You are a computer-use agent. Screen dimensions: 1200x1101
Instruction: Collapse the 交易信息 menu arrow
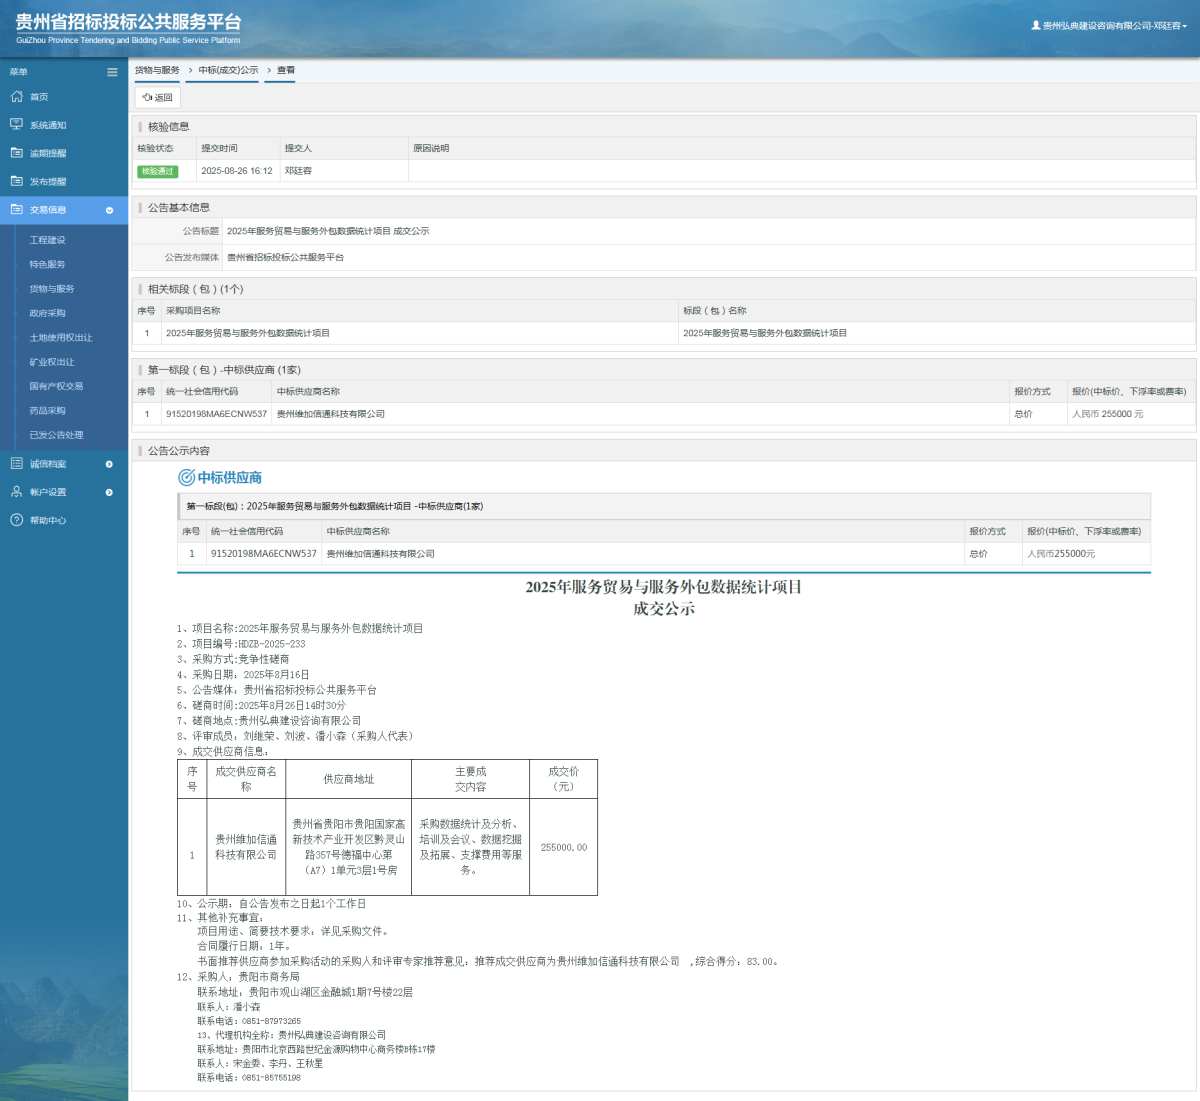point(109,210)
